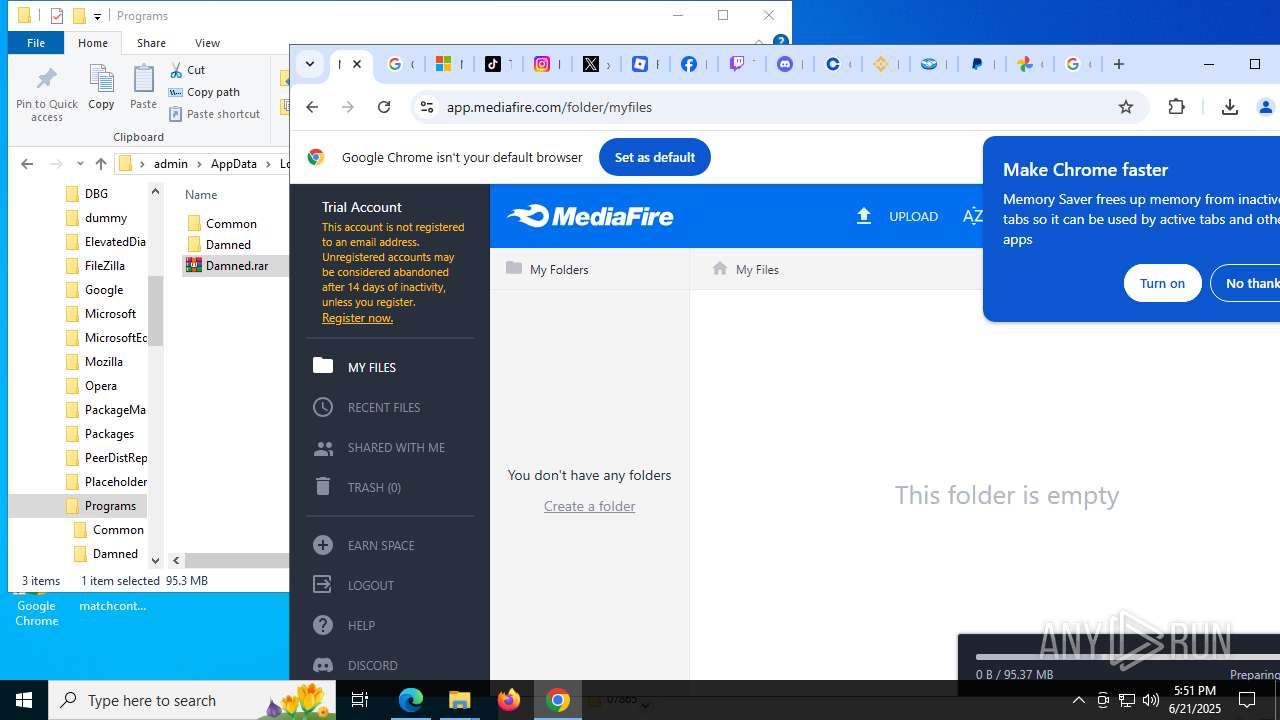Viewport: 1280px width, 720px height.
Task: Follow the Register now link
Action: click(x=357, y=318)
